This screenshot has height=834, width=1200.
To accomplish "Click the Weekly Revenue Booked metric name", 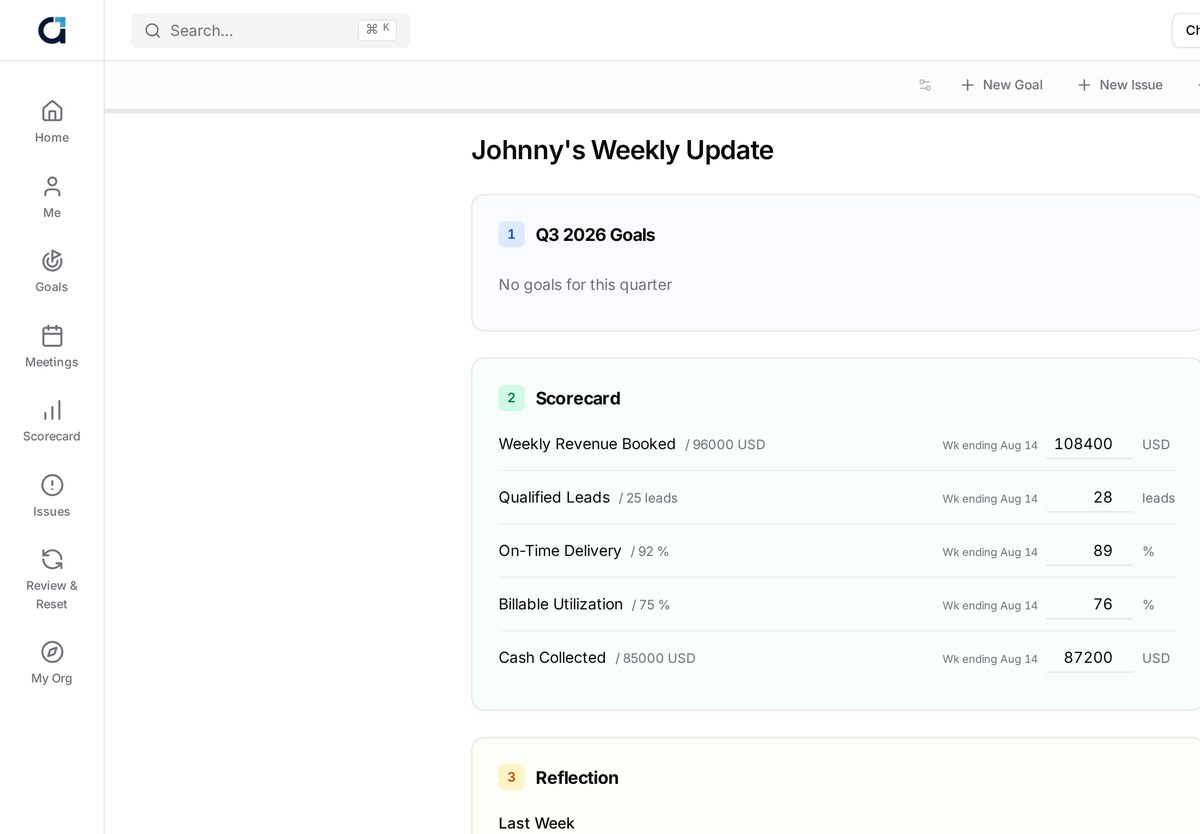I will click(587, 444).
